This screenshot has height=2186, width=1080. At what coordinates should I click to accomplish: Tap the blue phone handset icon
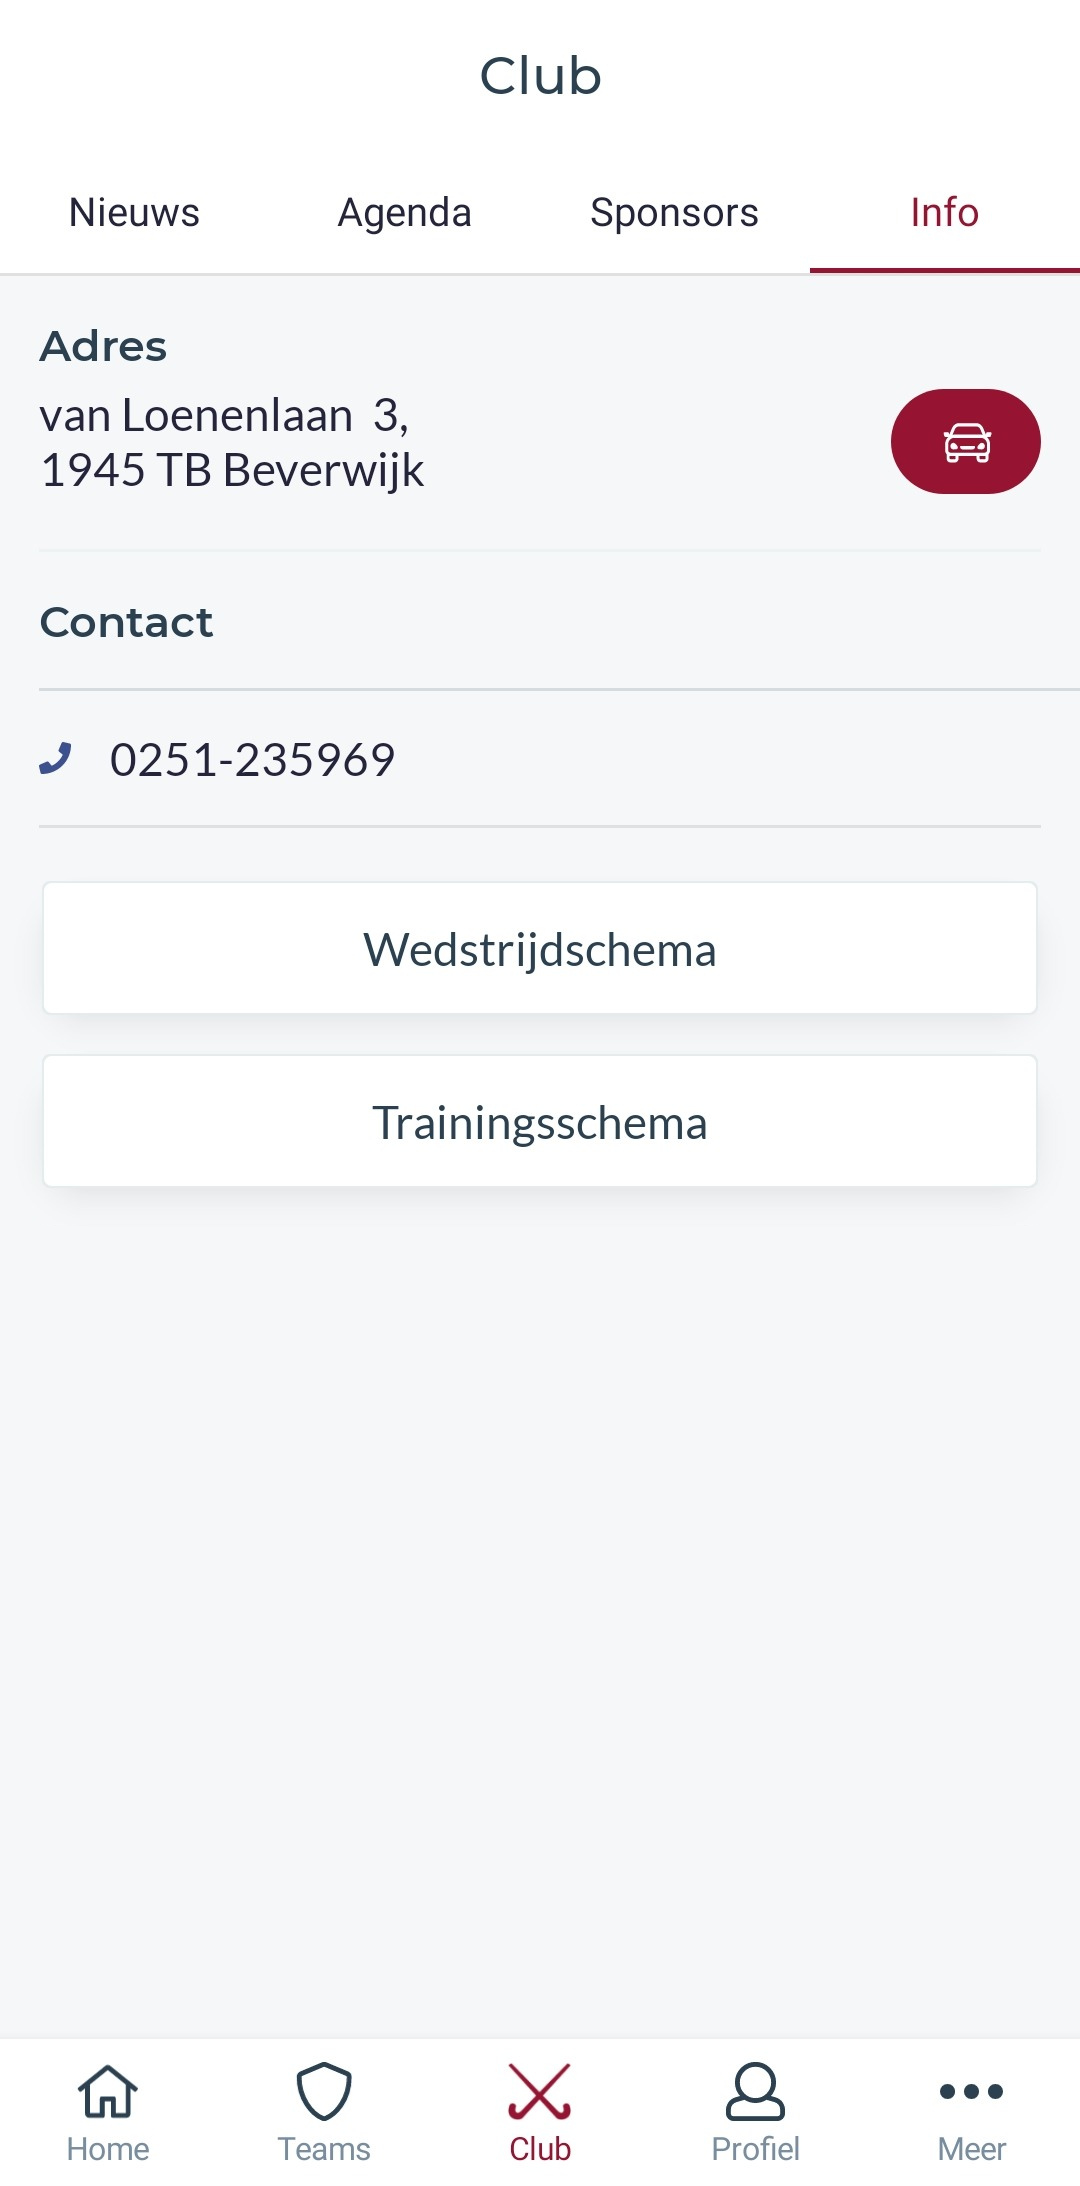coord(56,759)
